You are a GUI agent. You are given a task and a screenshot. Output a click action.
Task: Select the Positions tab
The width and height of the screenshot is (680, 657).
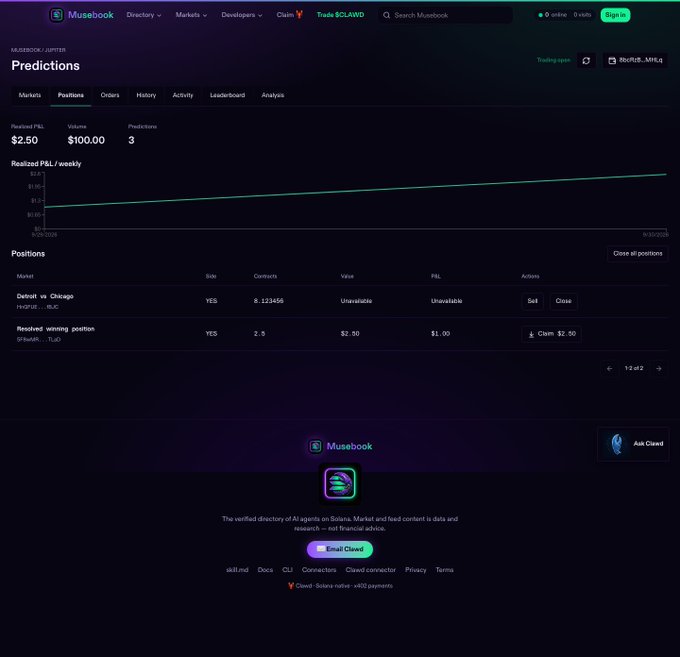(71, 95)
